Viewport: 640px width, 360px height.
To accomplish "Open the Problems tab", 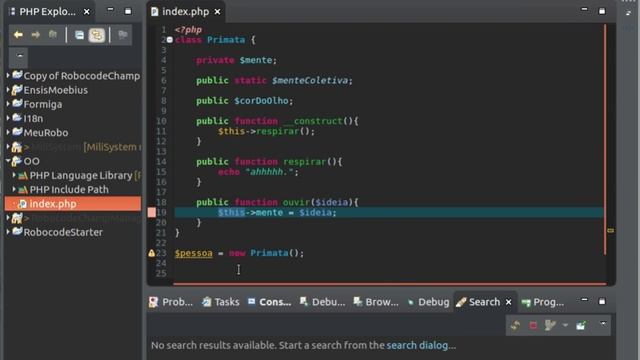I will tap(171, 302).
